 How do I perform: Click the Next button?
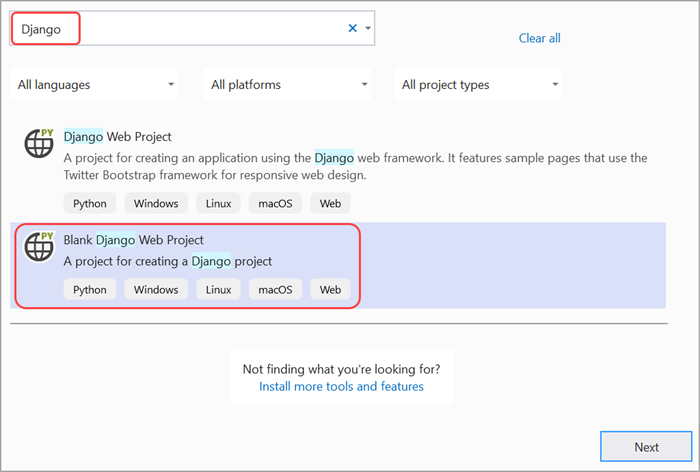tap(646, 447)
